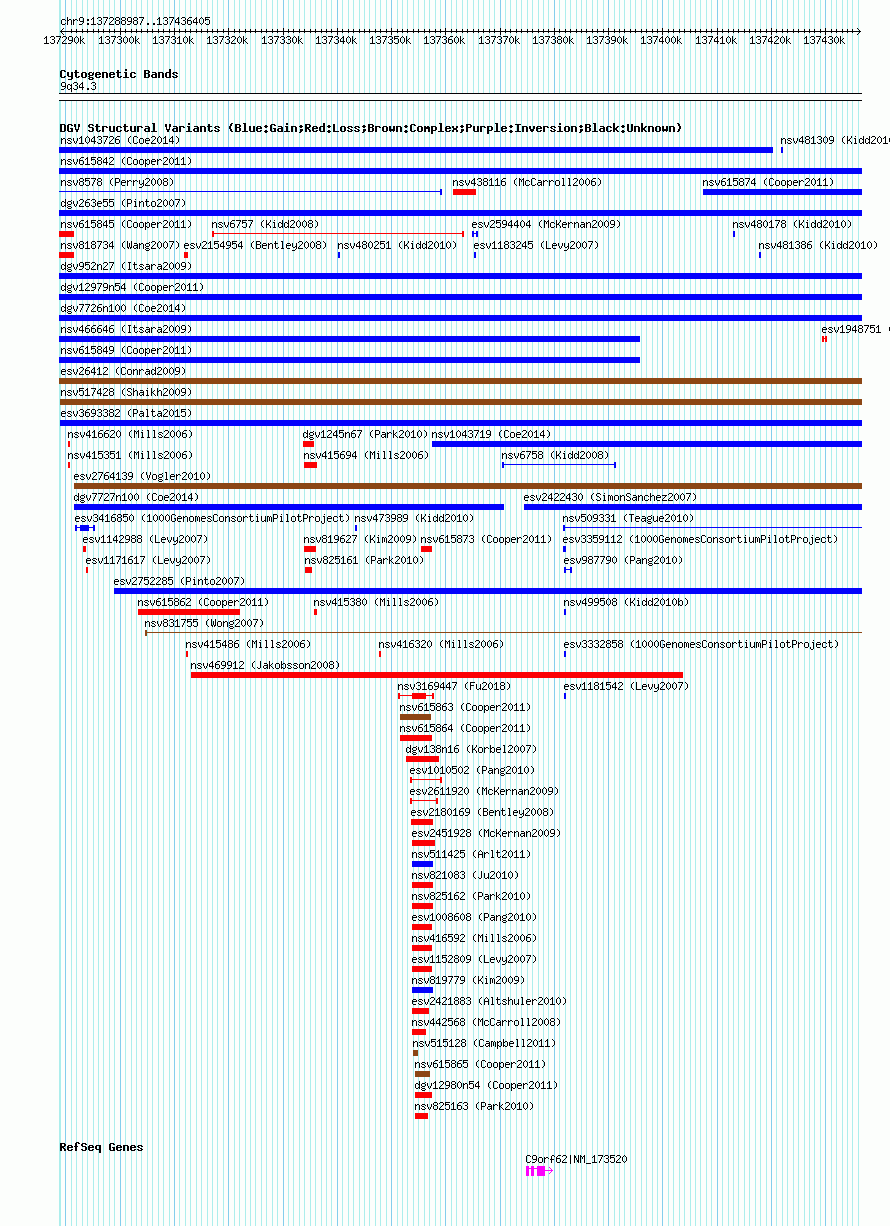This screenshot has height=1226, width=890.
Task: Click dgv138n16 (Korbel2007) label
Action: (x=471, y=749)
